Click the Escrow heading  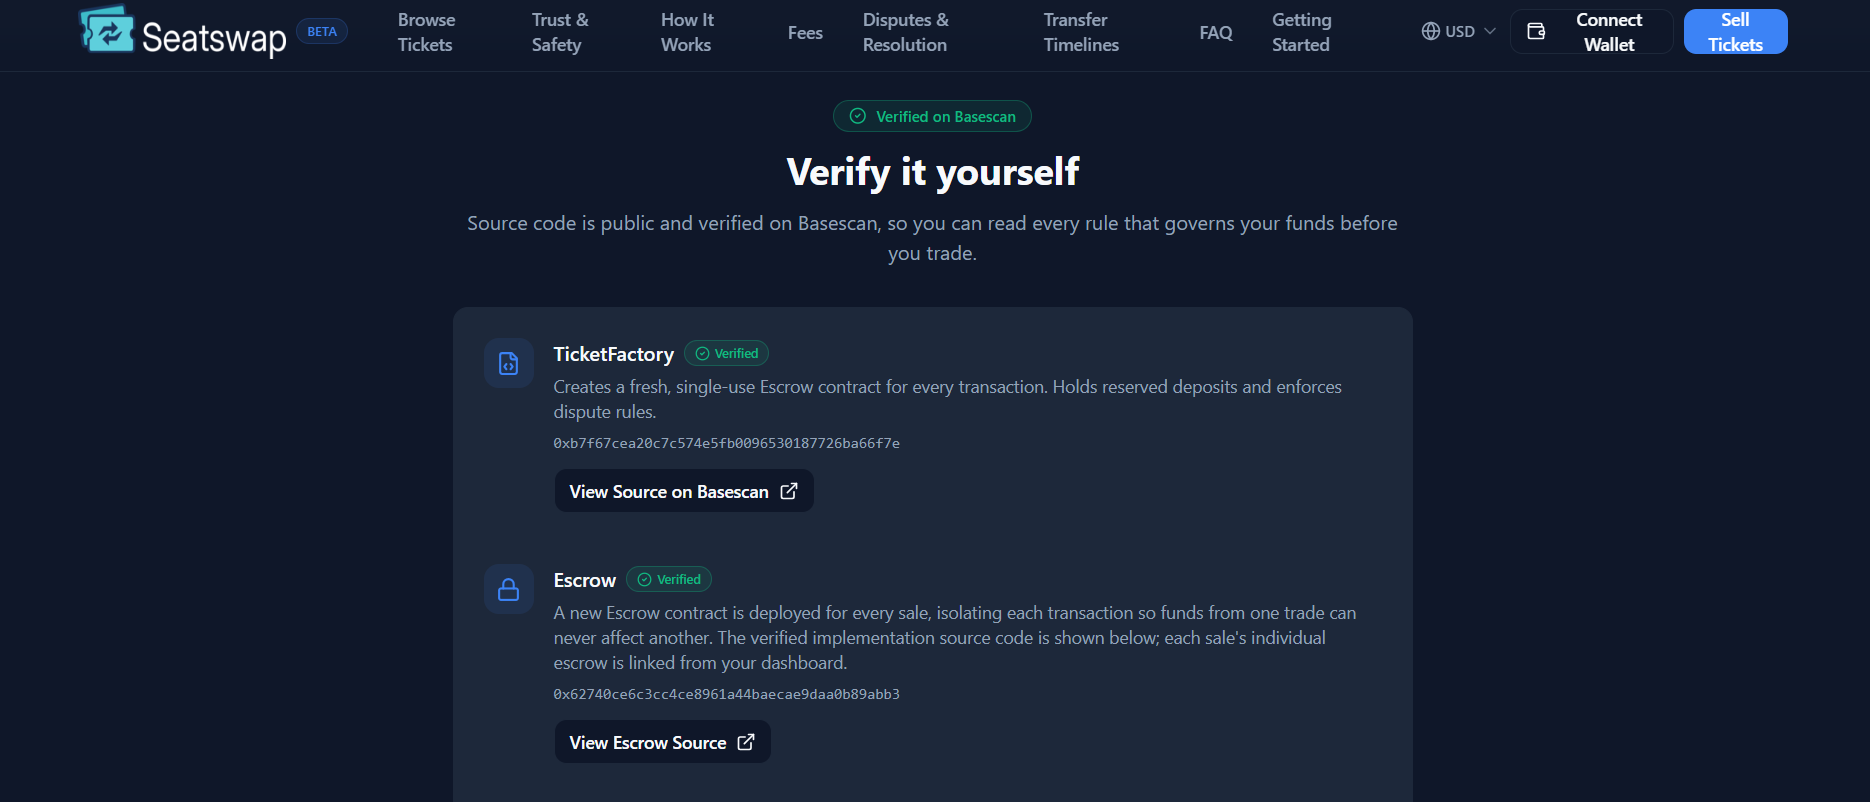pyautogui.click(x=584, y=580)
